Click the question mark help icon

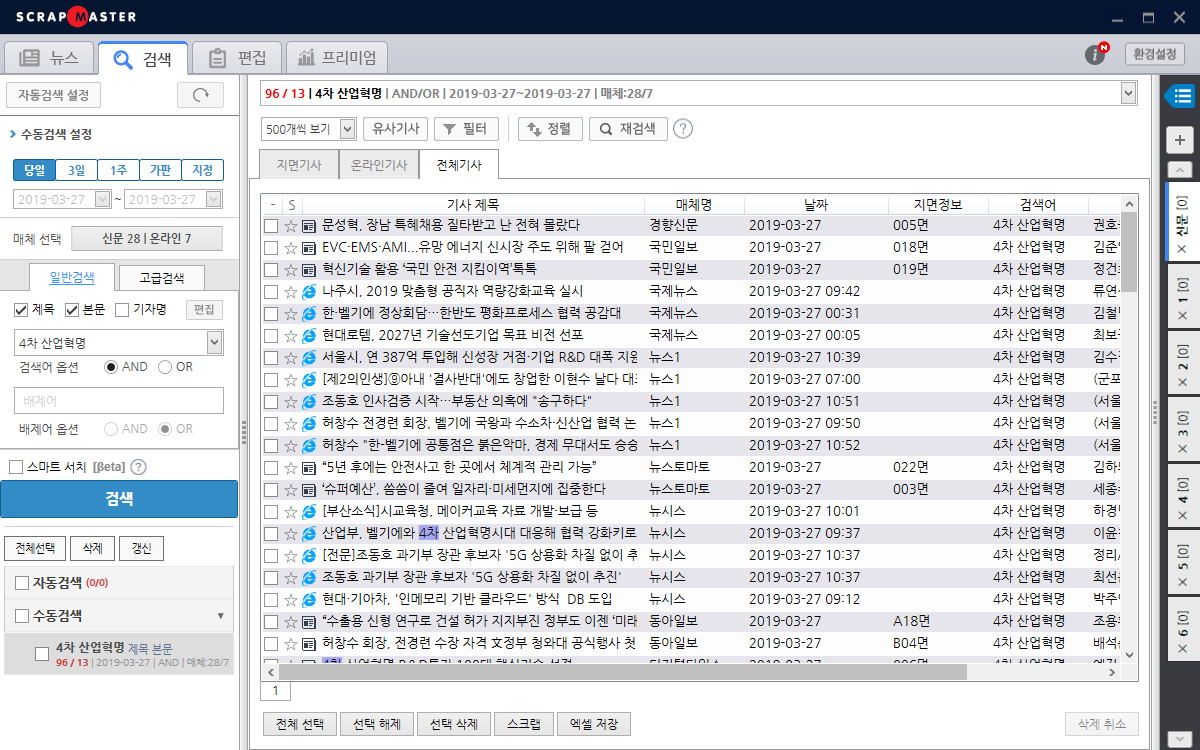tap(682, 128)
